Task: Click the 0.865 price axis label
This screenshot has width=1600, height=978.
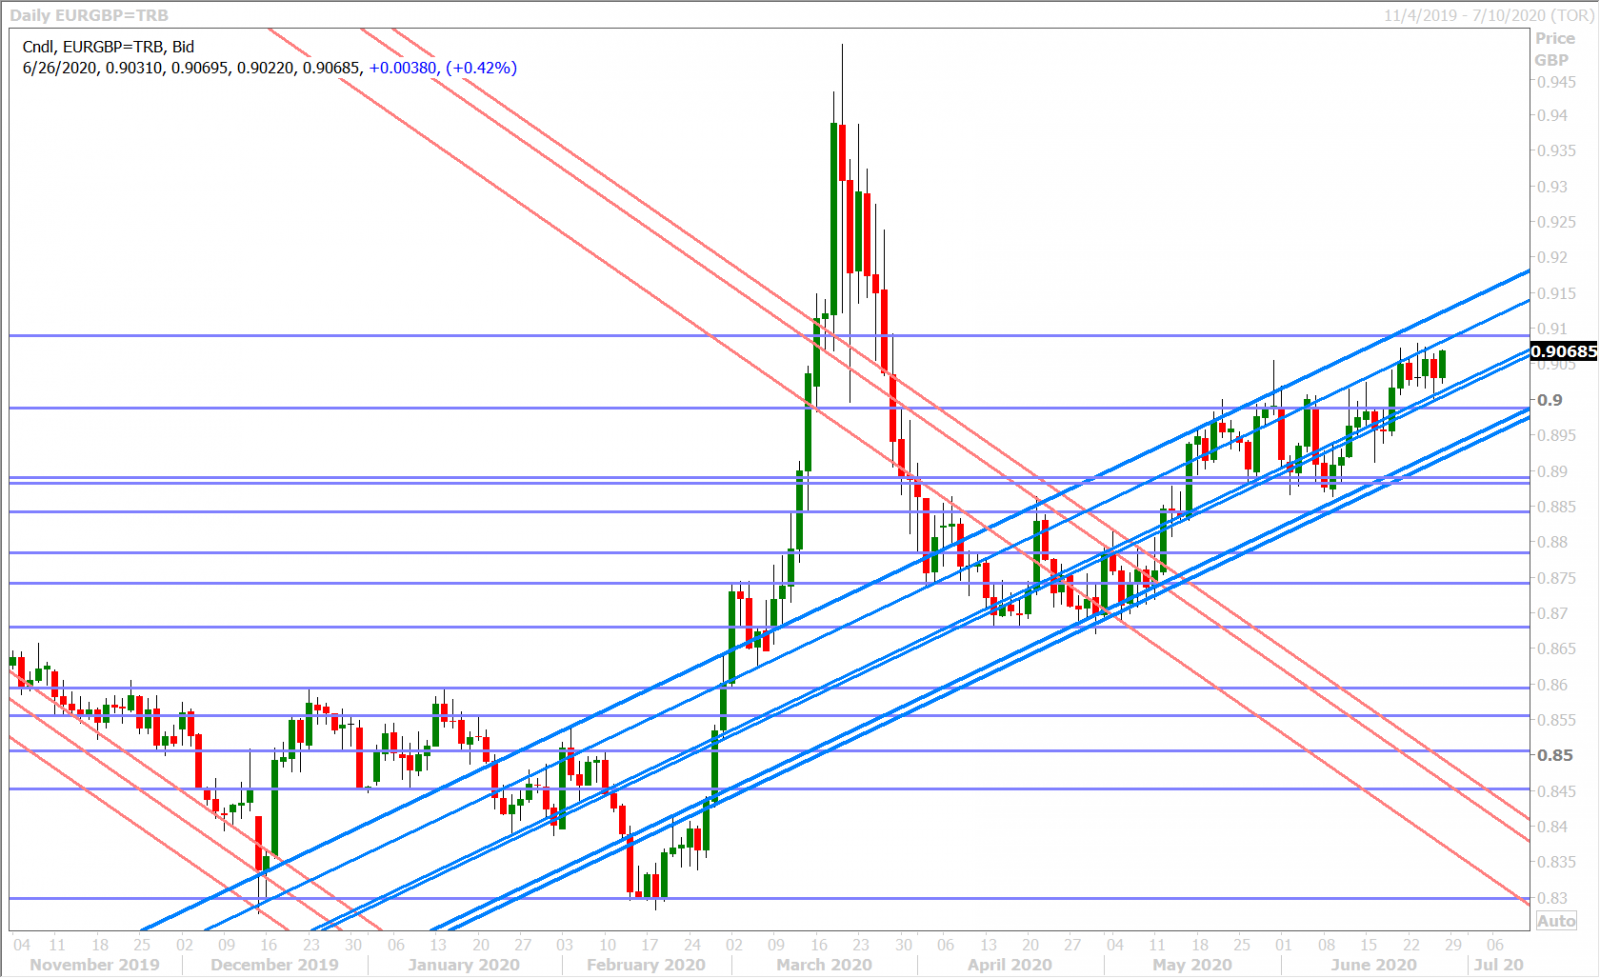Action: [x=1557, y=649]
